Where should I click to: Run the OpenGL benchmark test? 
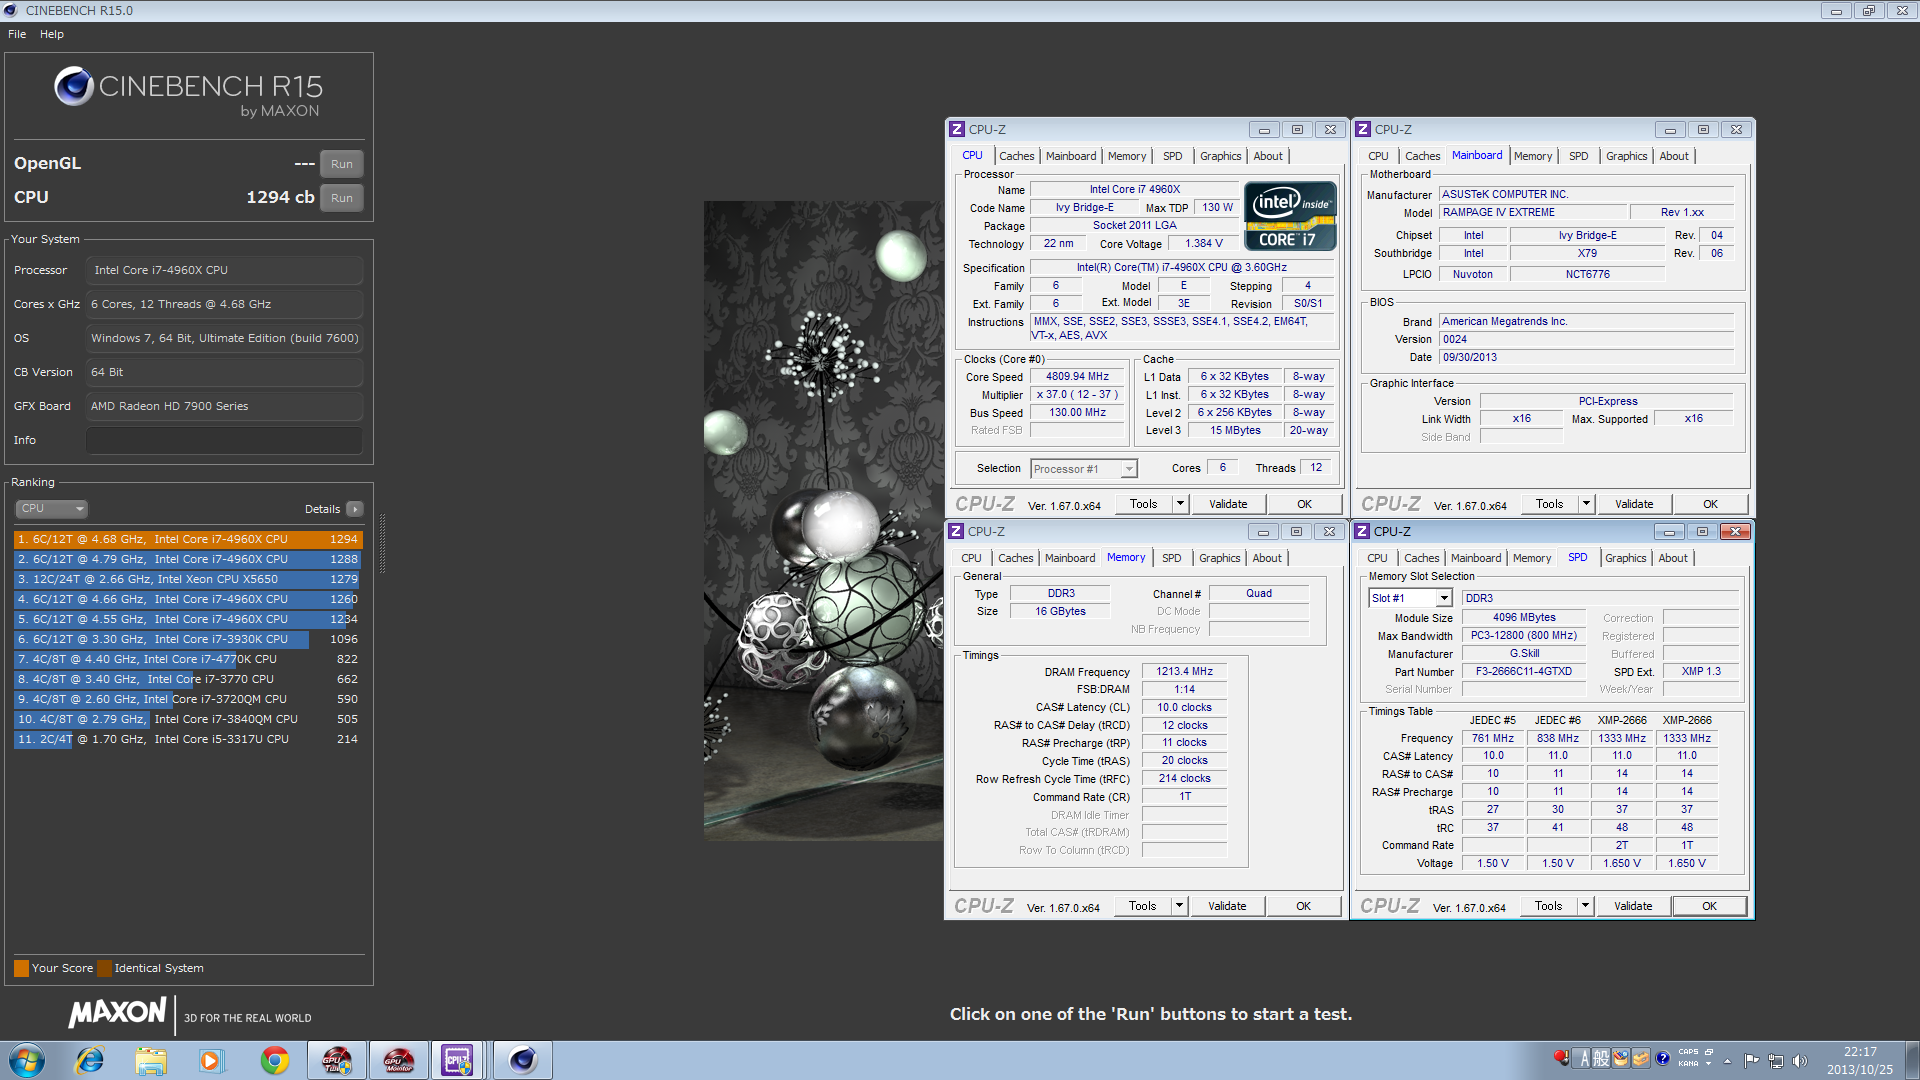(341, 164)
